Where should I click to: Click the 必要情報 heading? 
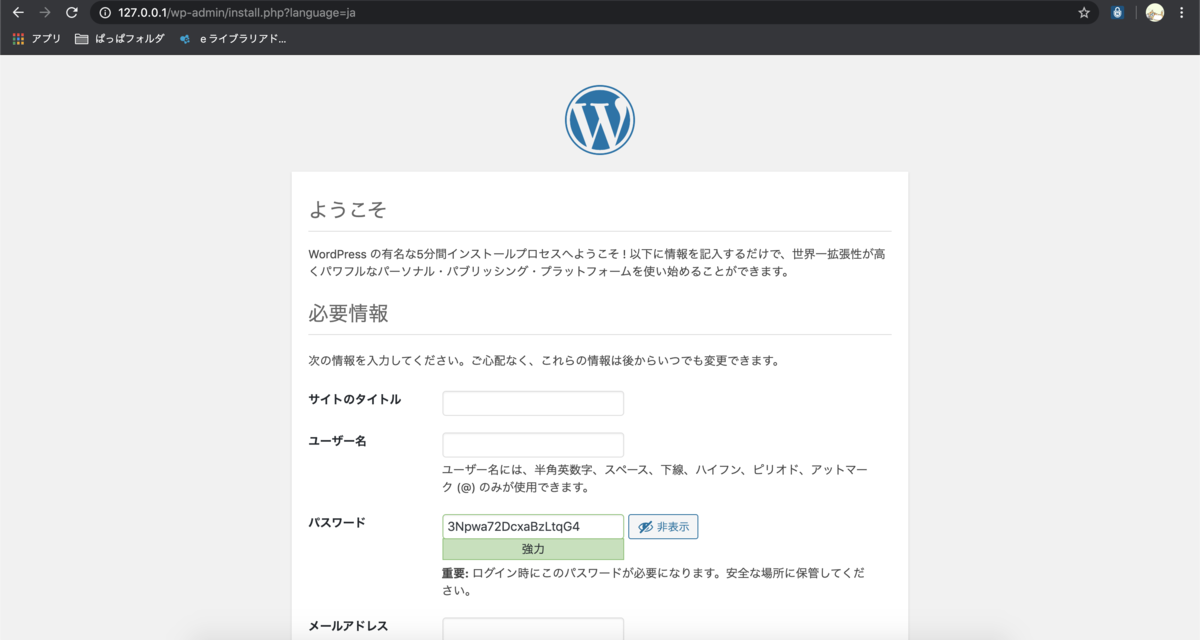point(348,313)
